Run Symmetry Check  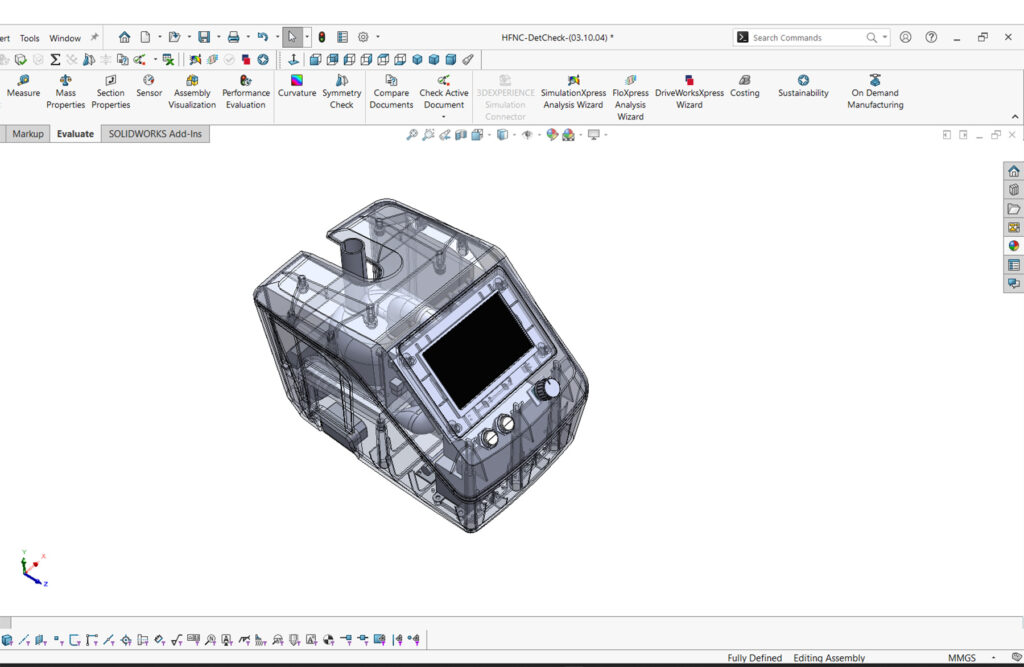point(342,92)
